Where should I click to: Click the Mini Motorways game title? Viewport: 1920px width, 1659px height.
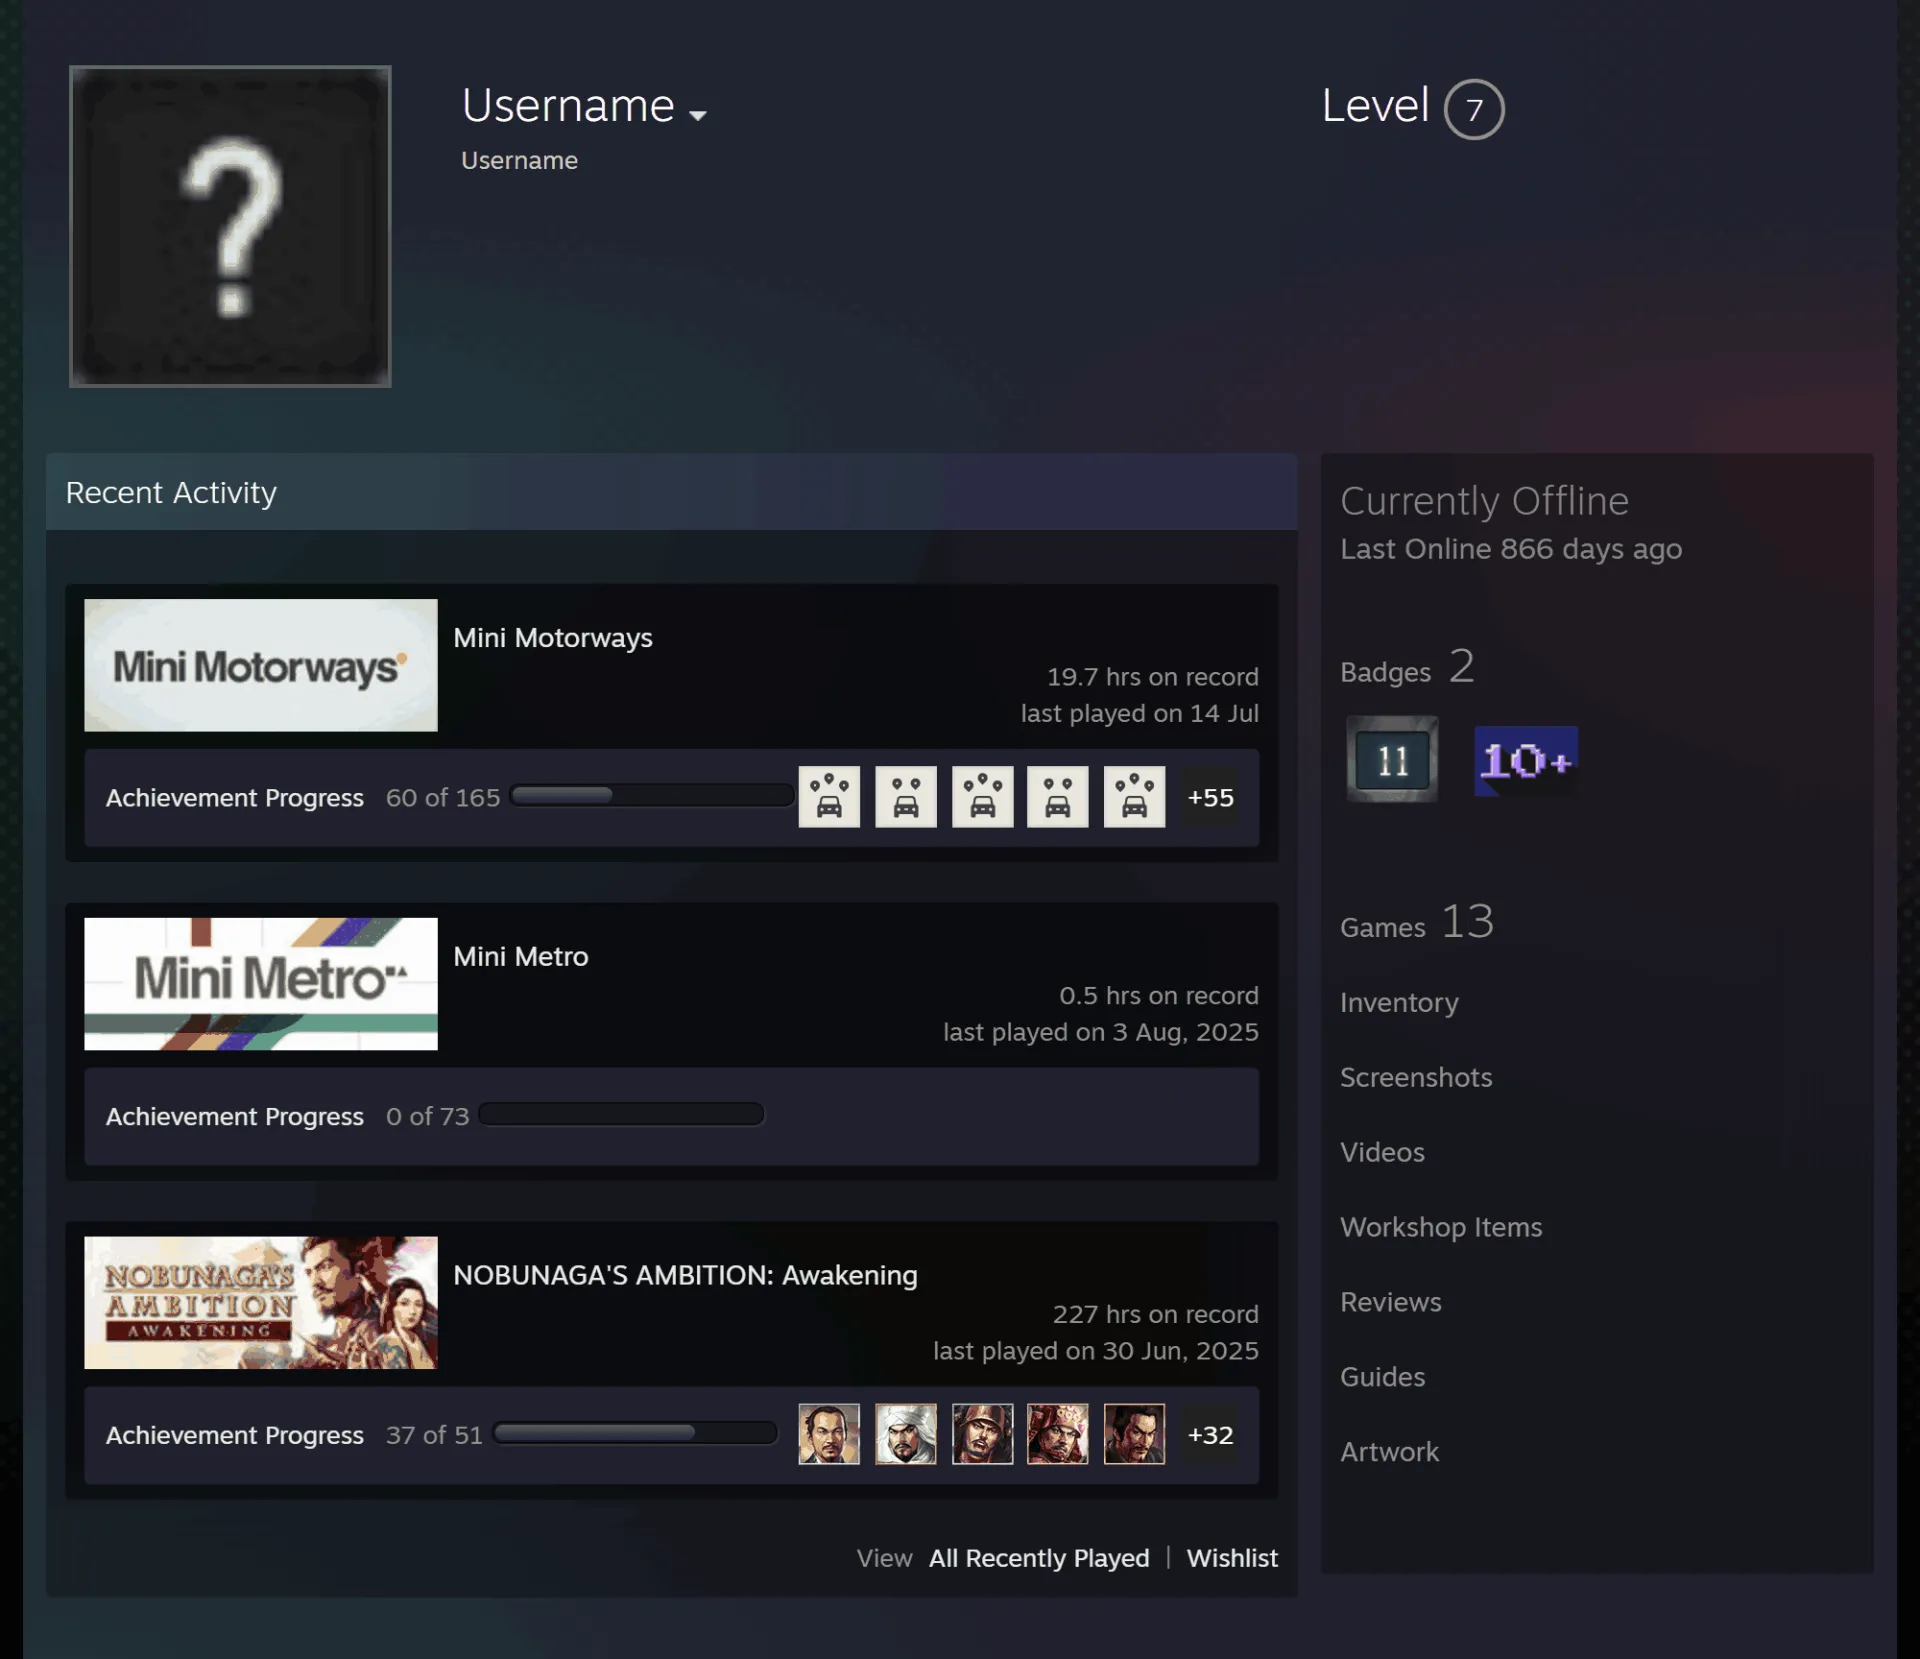click(x=552, y=638)
